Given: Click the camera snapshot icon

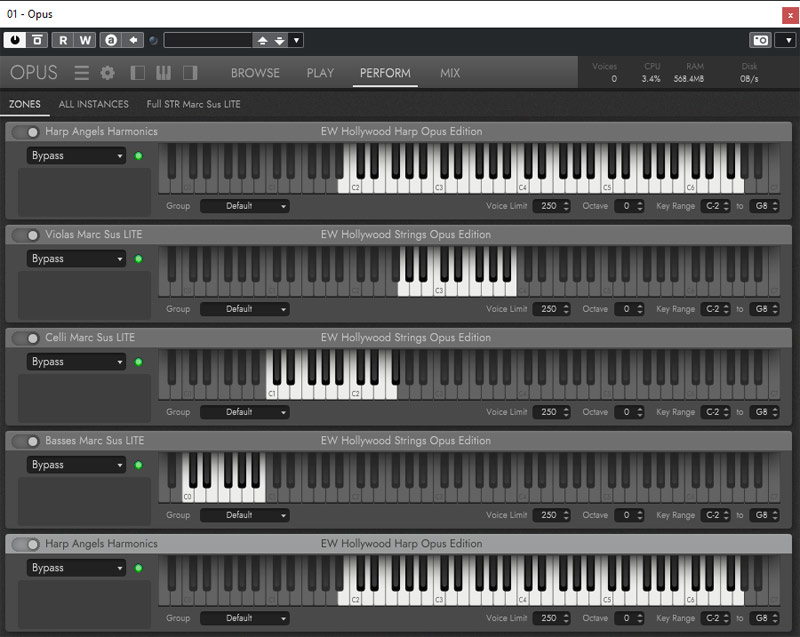Looking at the screenshot, I should coord(760,40).
